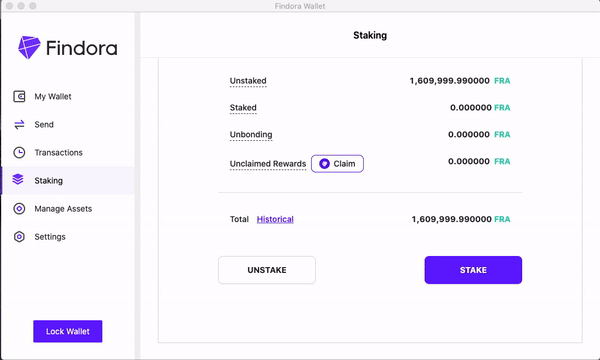This screenshot has height=360, width=600.
Task: Click the UNSTAKE button
Action: coord(267,270)
